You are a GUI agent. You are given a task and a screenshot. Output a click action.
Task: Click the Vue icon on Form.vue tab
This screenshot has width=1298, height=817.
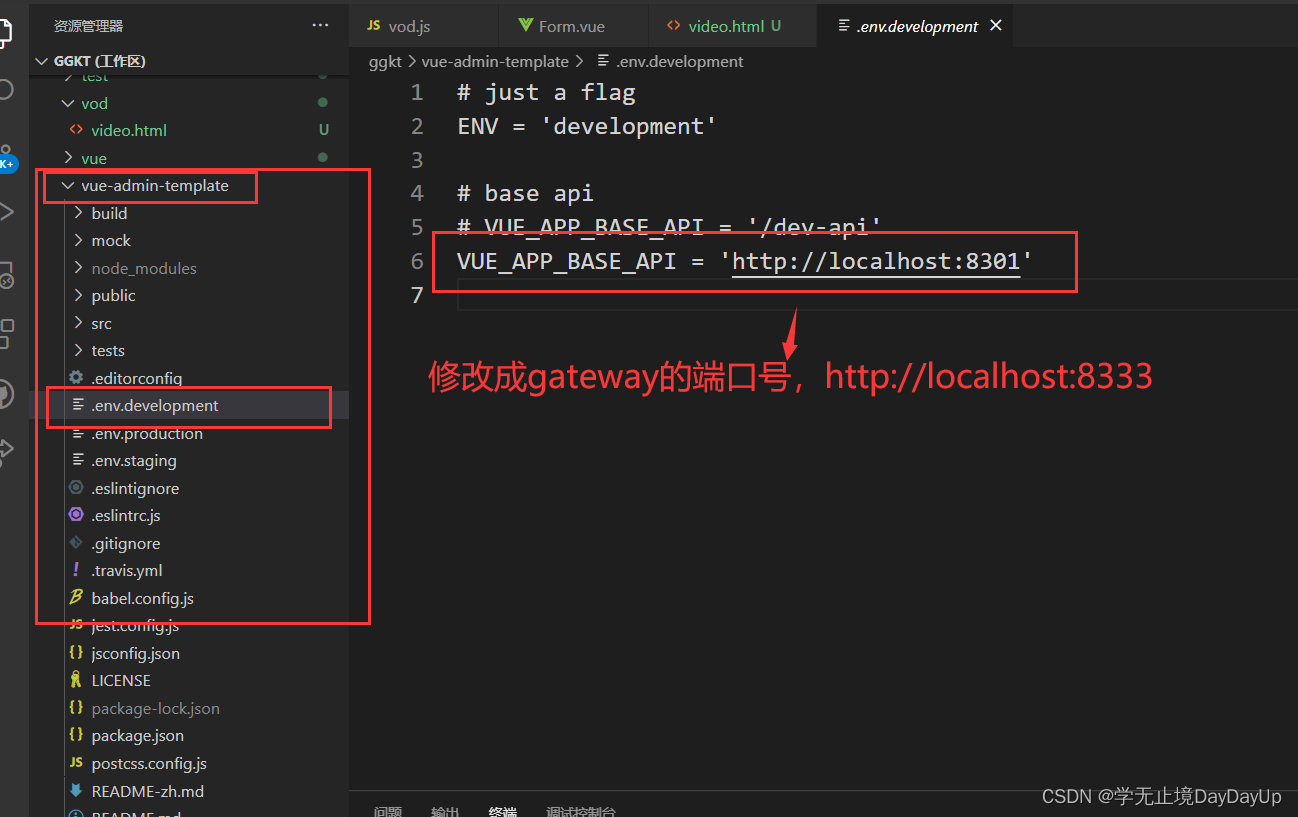click(x=525, y=26)
